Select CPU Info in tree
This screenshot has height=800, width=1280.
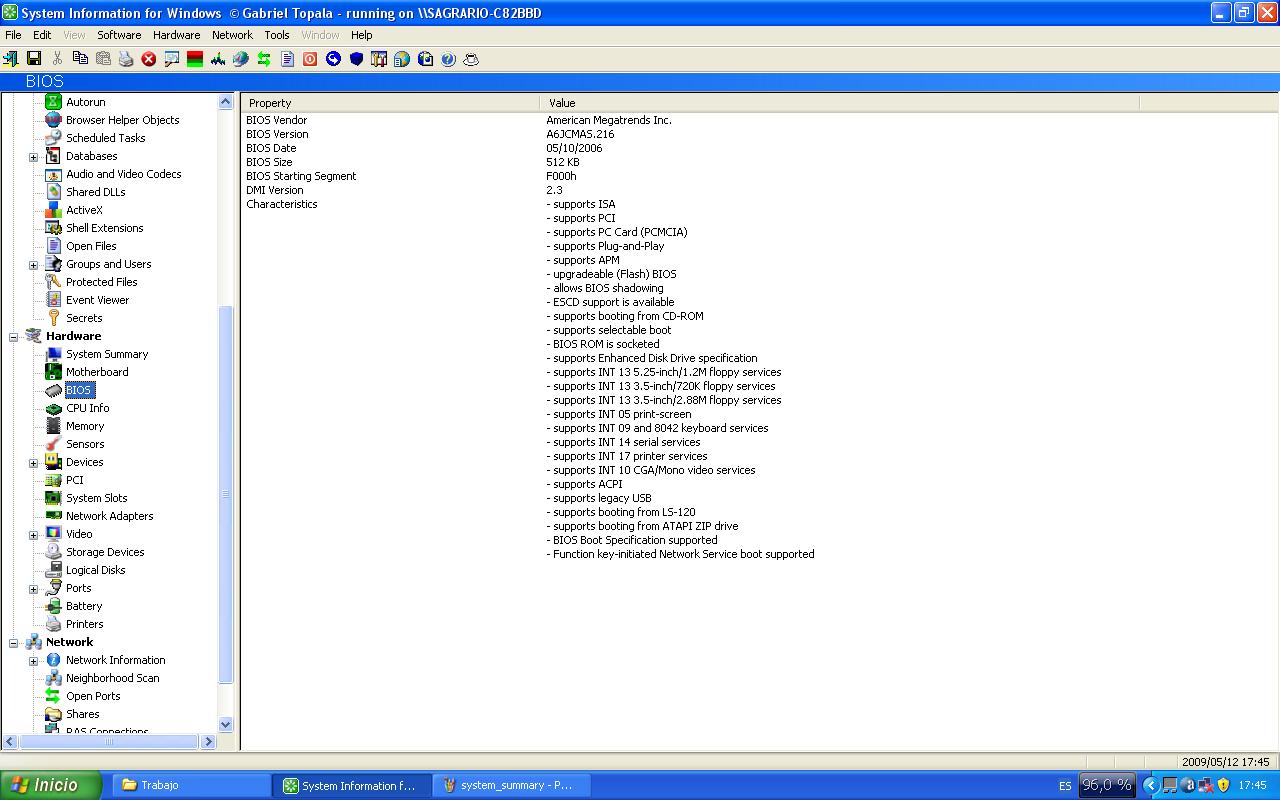click(x=88, y=408)
